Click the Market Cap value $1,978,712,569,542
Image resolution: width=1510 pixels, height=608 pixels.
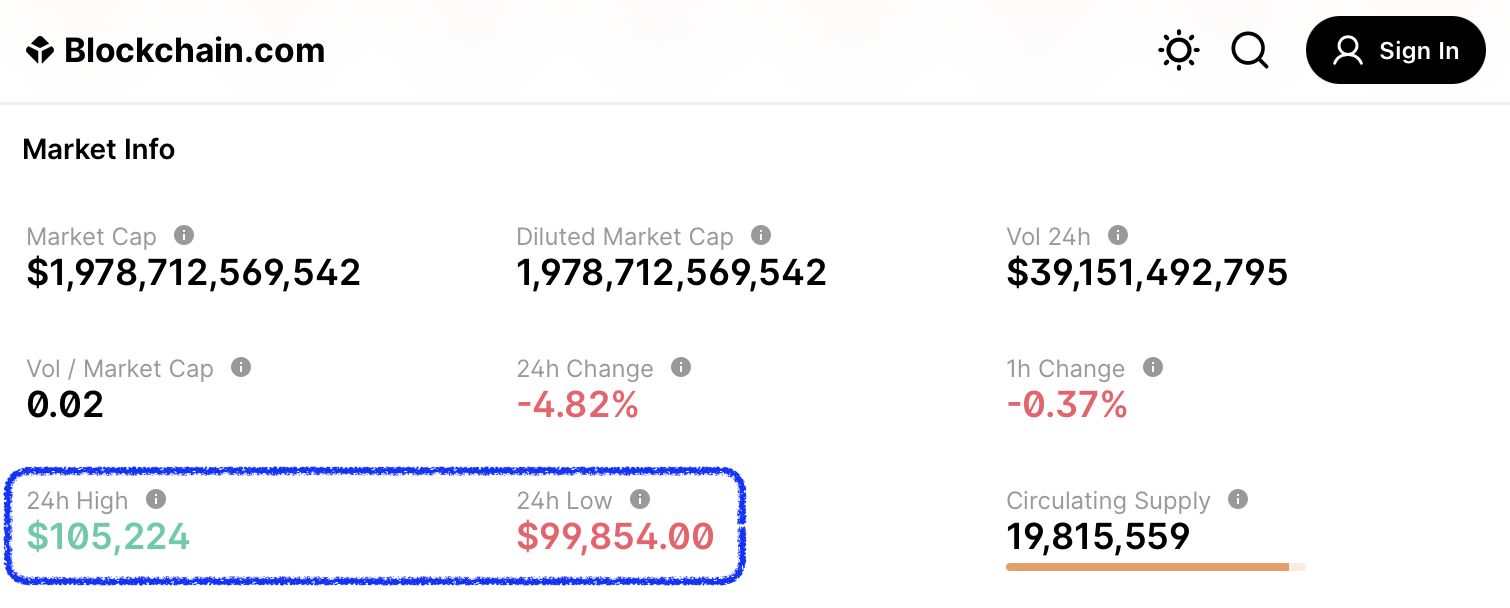[193, 273]
